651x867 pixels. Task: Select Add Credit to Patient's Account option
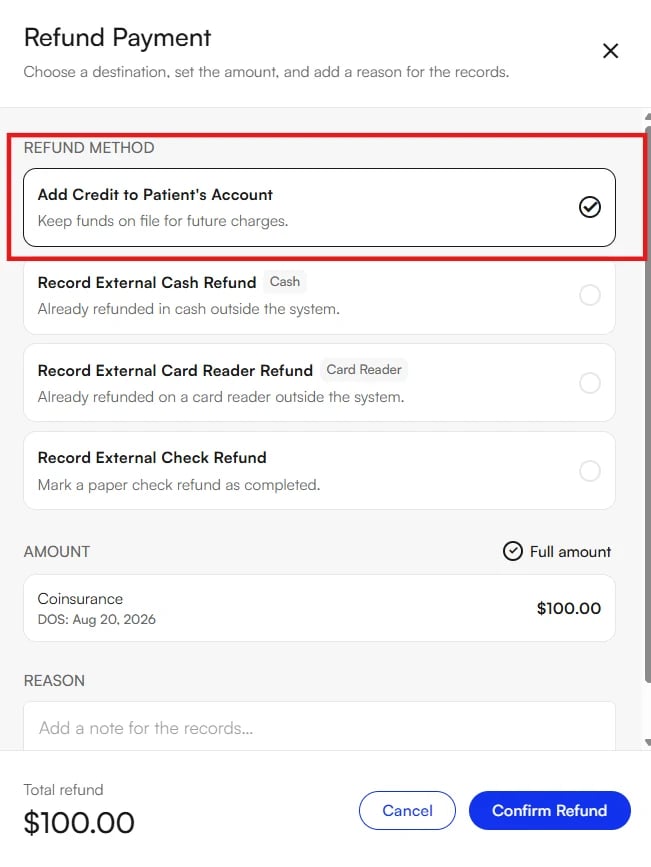(x=319, y=207)
